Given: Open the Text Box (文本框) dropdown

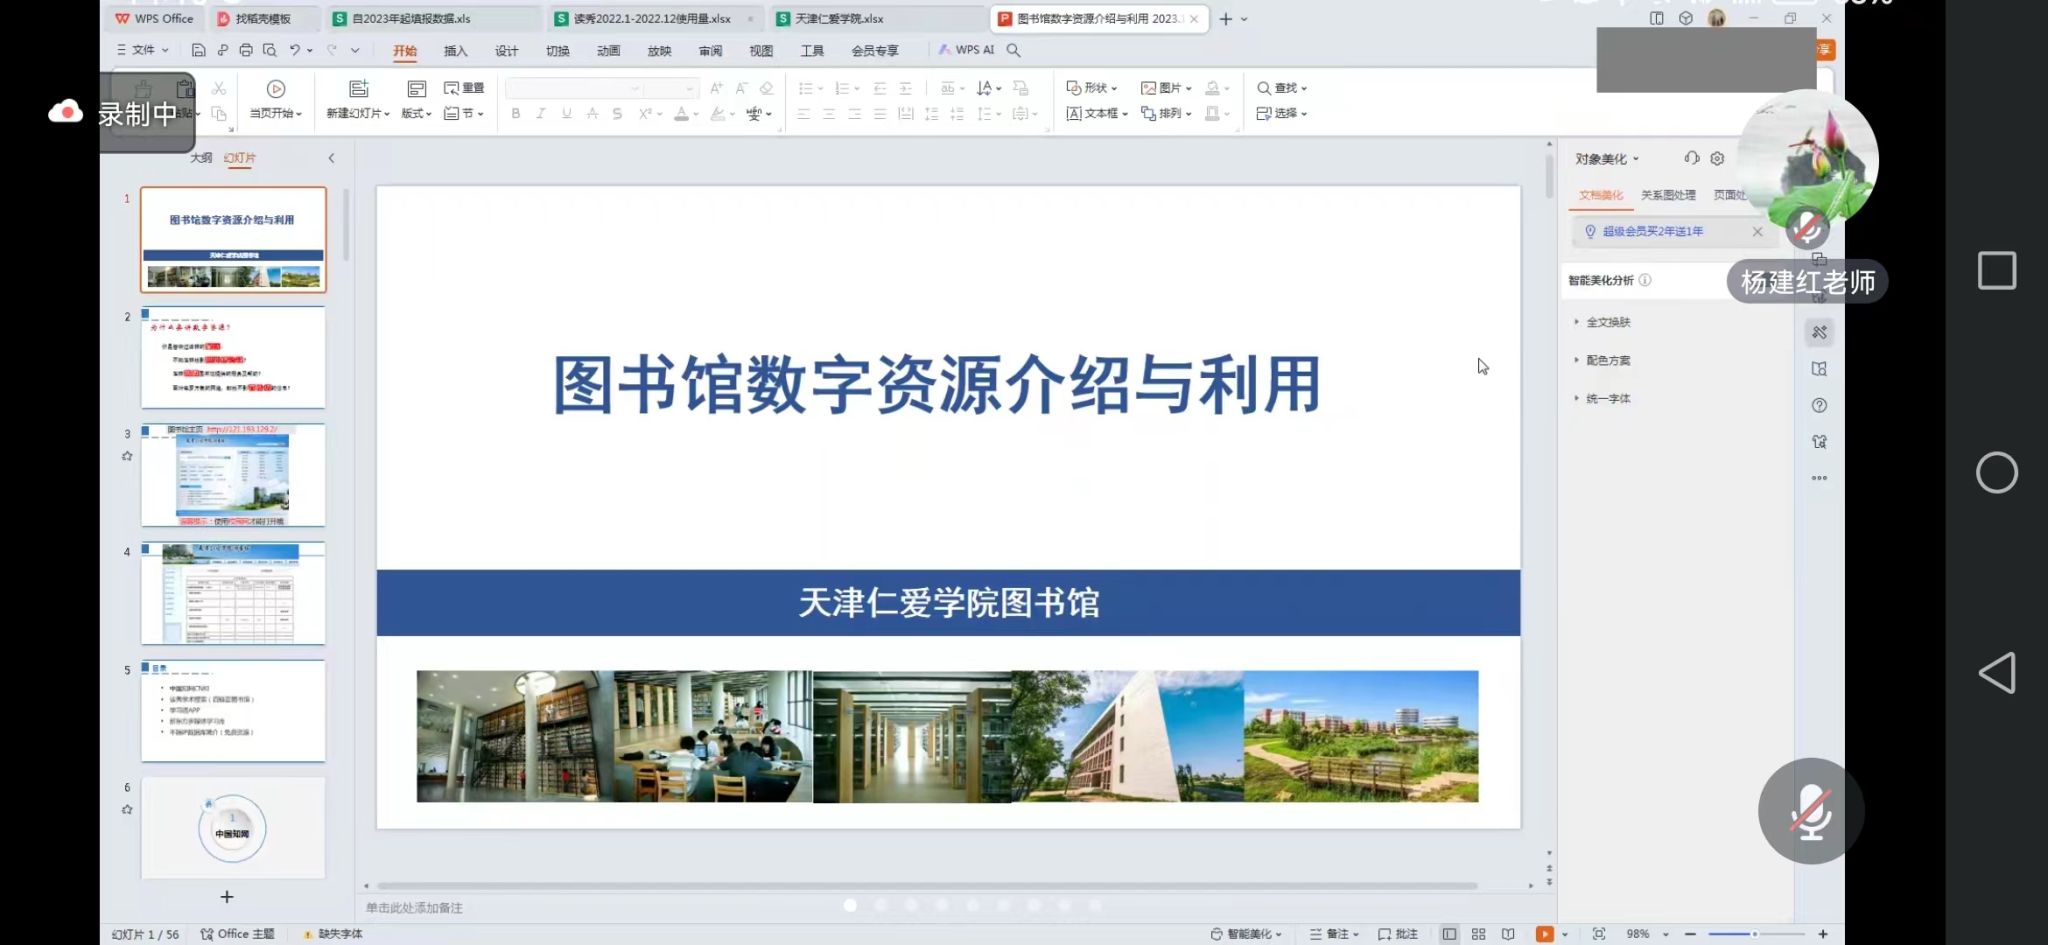Looking at the screenshot, I should pyautogui.click(x=1097, y=114).
